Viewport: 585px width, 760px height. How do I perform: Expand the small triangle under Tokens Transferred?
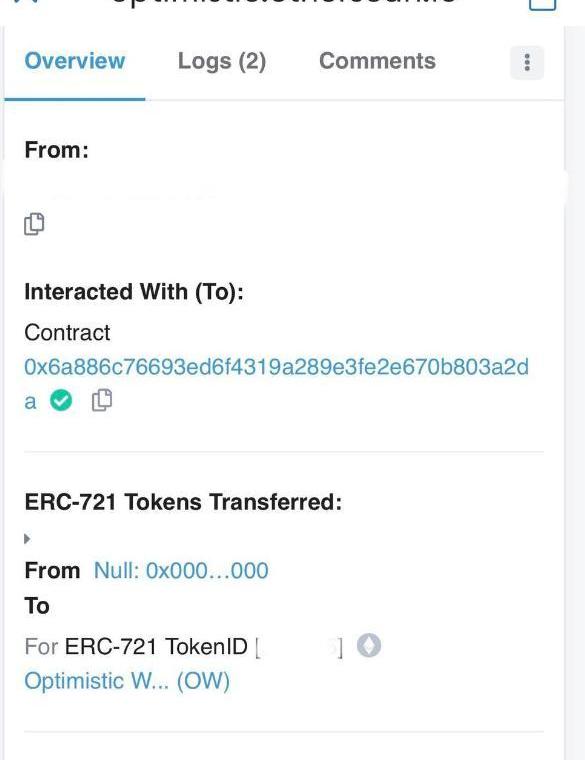click(x=27, y=538)
